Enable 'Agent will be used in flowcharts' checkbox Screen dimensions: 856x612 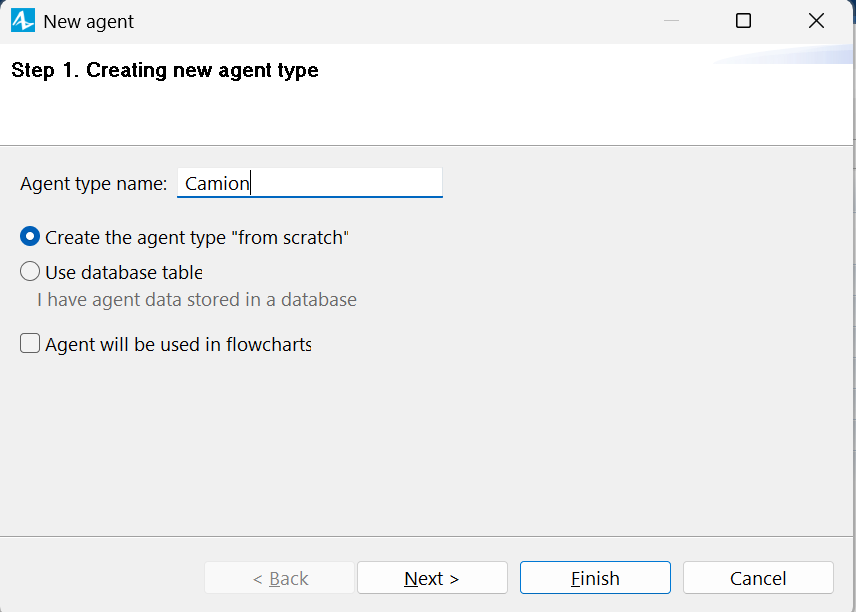(x=30, y=344)
